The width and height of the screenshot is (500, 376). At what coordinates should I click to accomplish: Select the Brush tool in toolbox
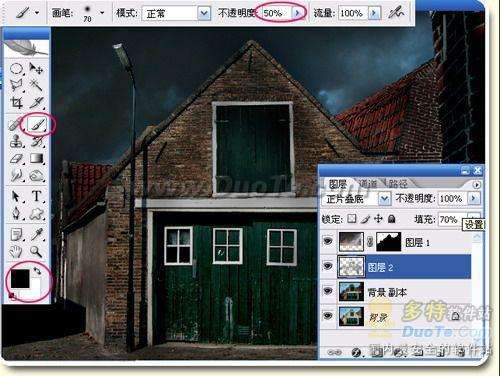pos(37,125)
